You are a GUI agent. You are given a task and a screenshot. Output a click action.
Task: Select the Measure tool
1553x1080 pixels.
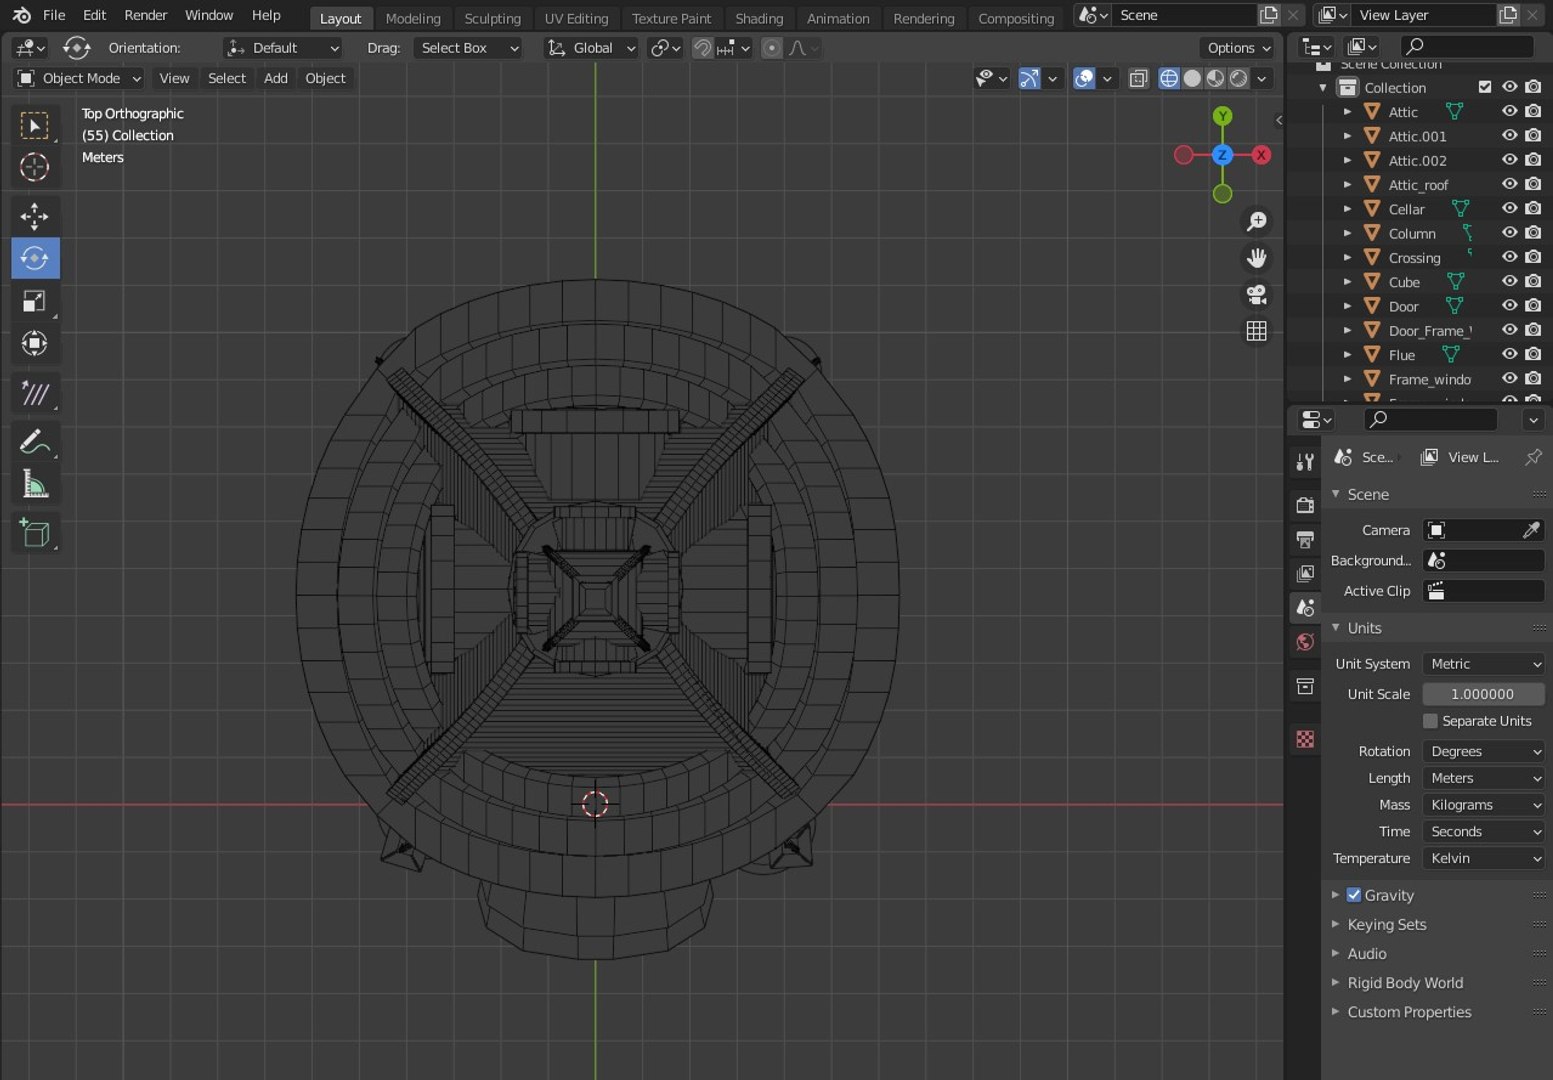35,485
